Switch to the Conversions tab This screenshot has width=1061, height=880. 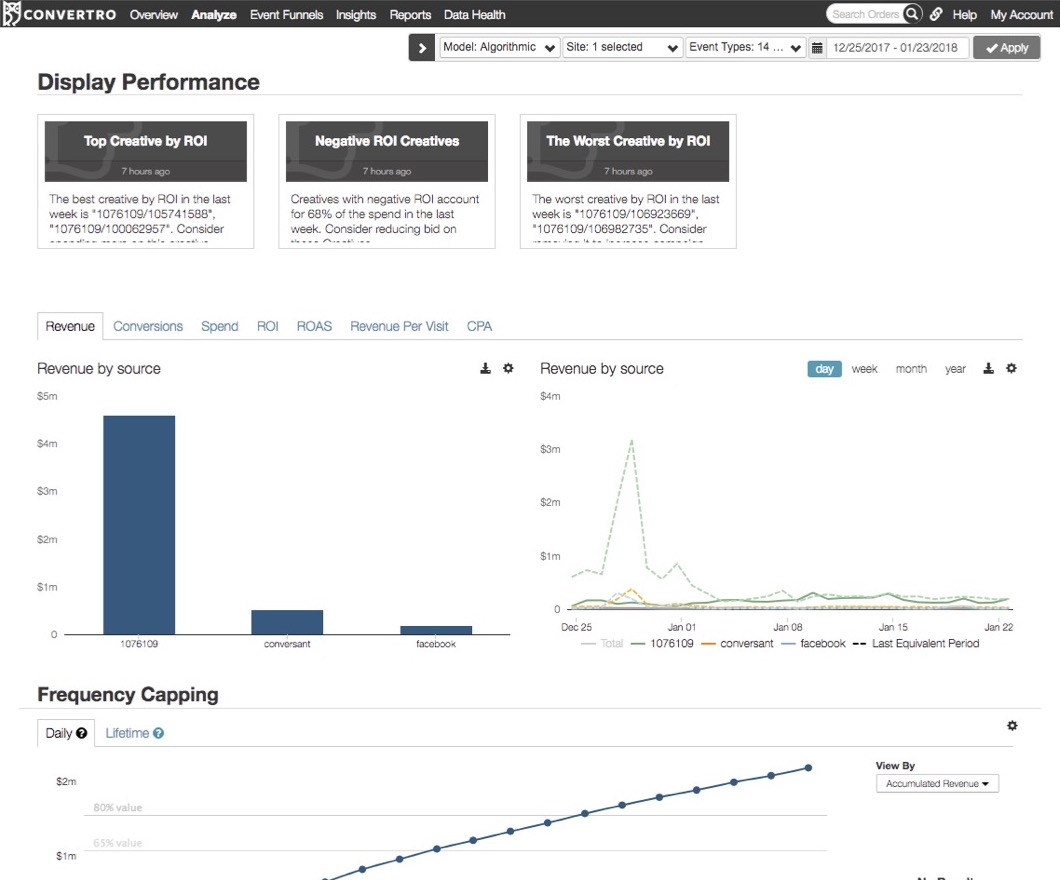pos(148,326)
